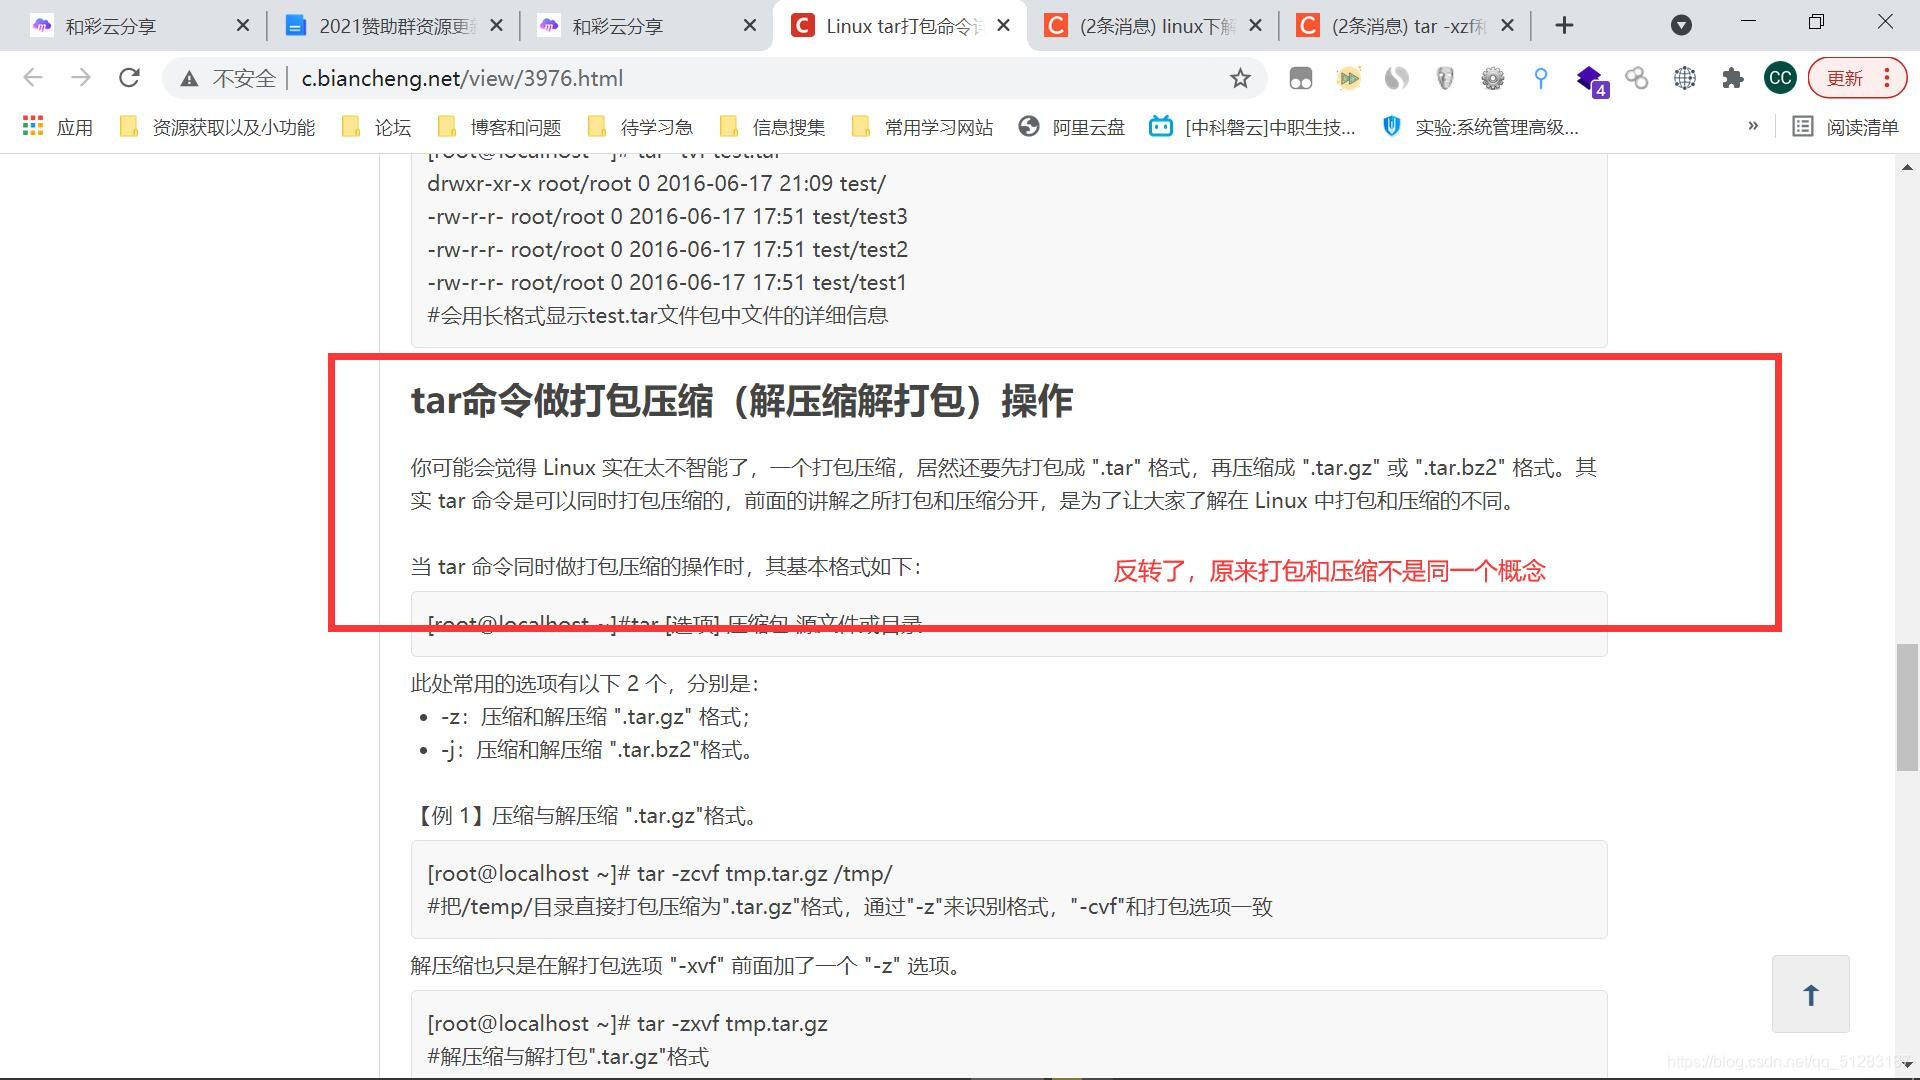Image resolution: width=1920 pixels, height=1080 pixels.
Task: Click the forward navigation arrow
Action: pos(81,78)
